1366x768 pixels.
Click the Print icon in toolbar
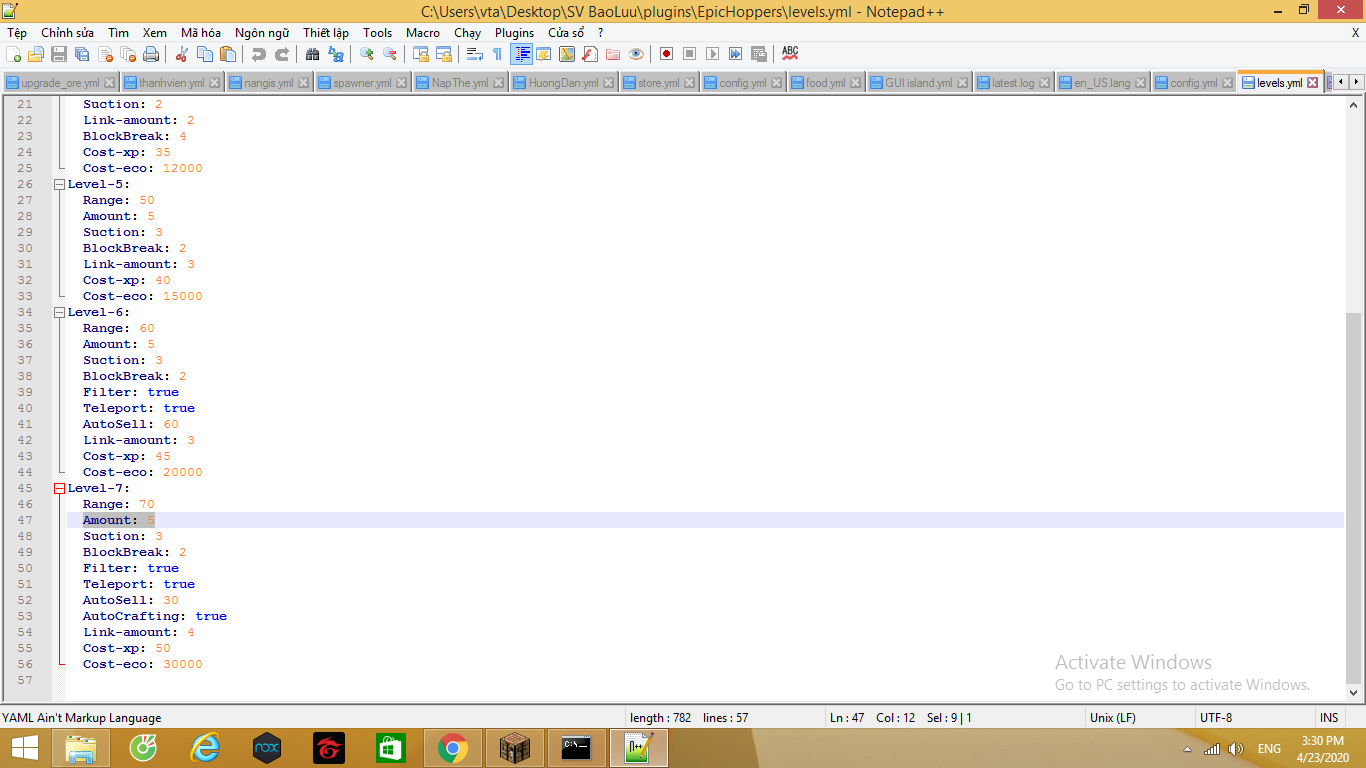pyautogui.click(x=151, y=54)
